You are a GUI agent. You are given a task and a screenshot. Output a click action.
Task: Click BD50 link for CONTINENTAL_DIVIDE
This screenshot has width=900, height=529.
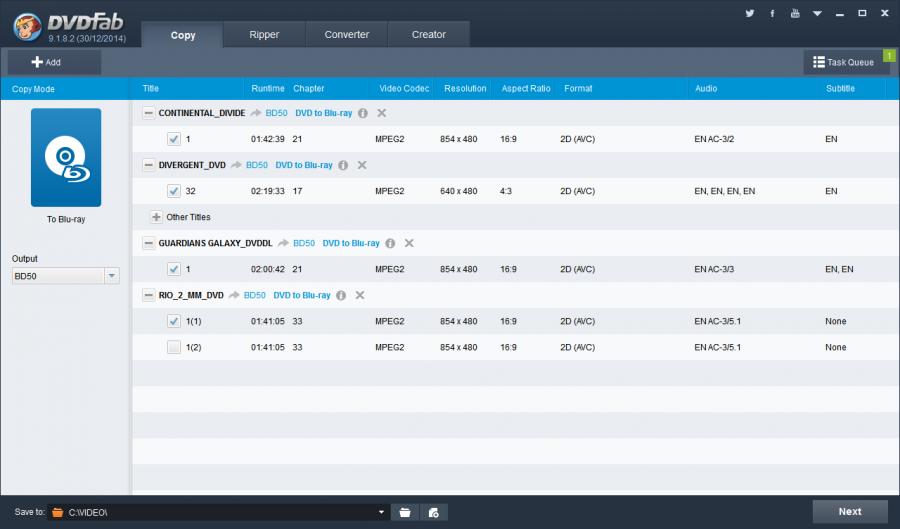point(277,113)
